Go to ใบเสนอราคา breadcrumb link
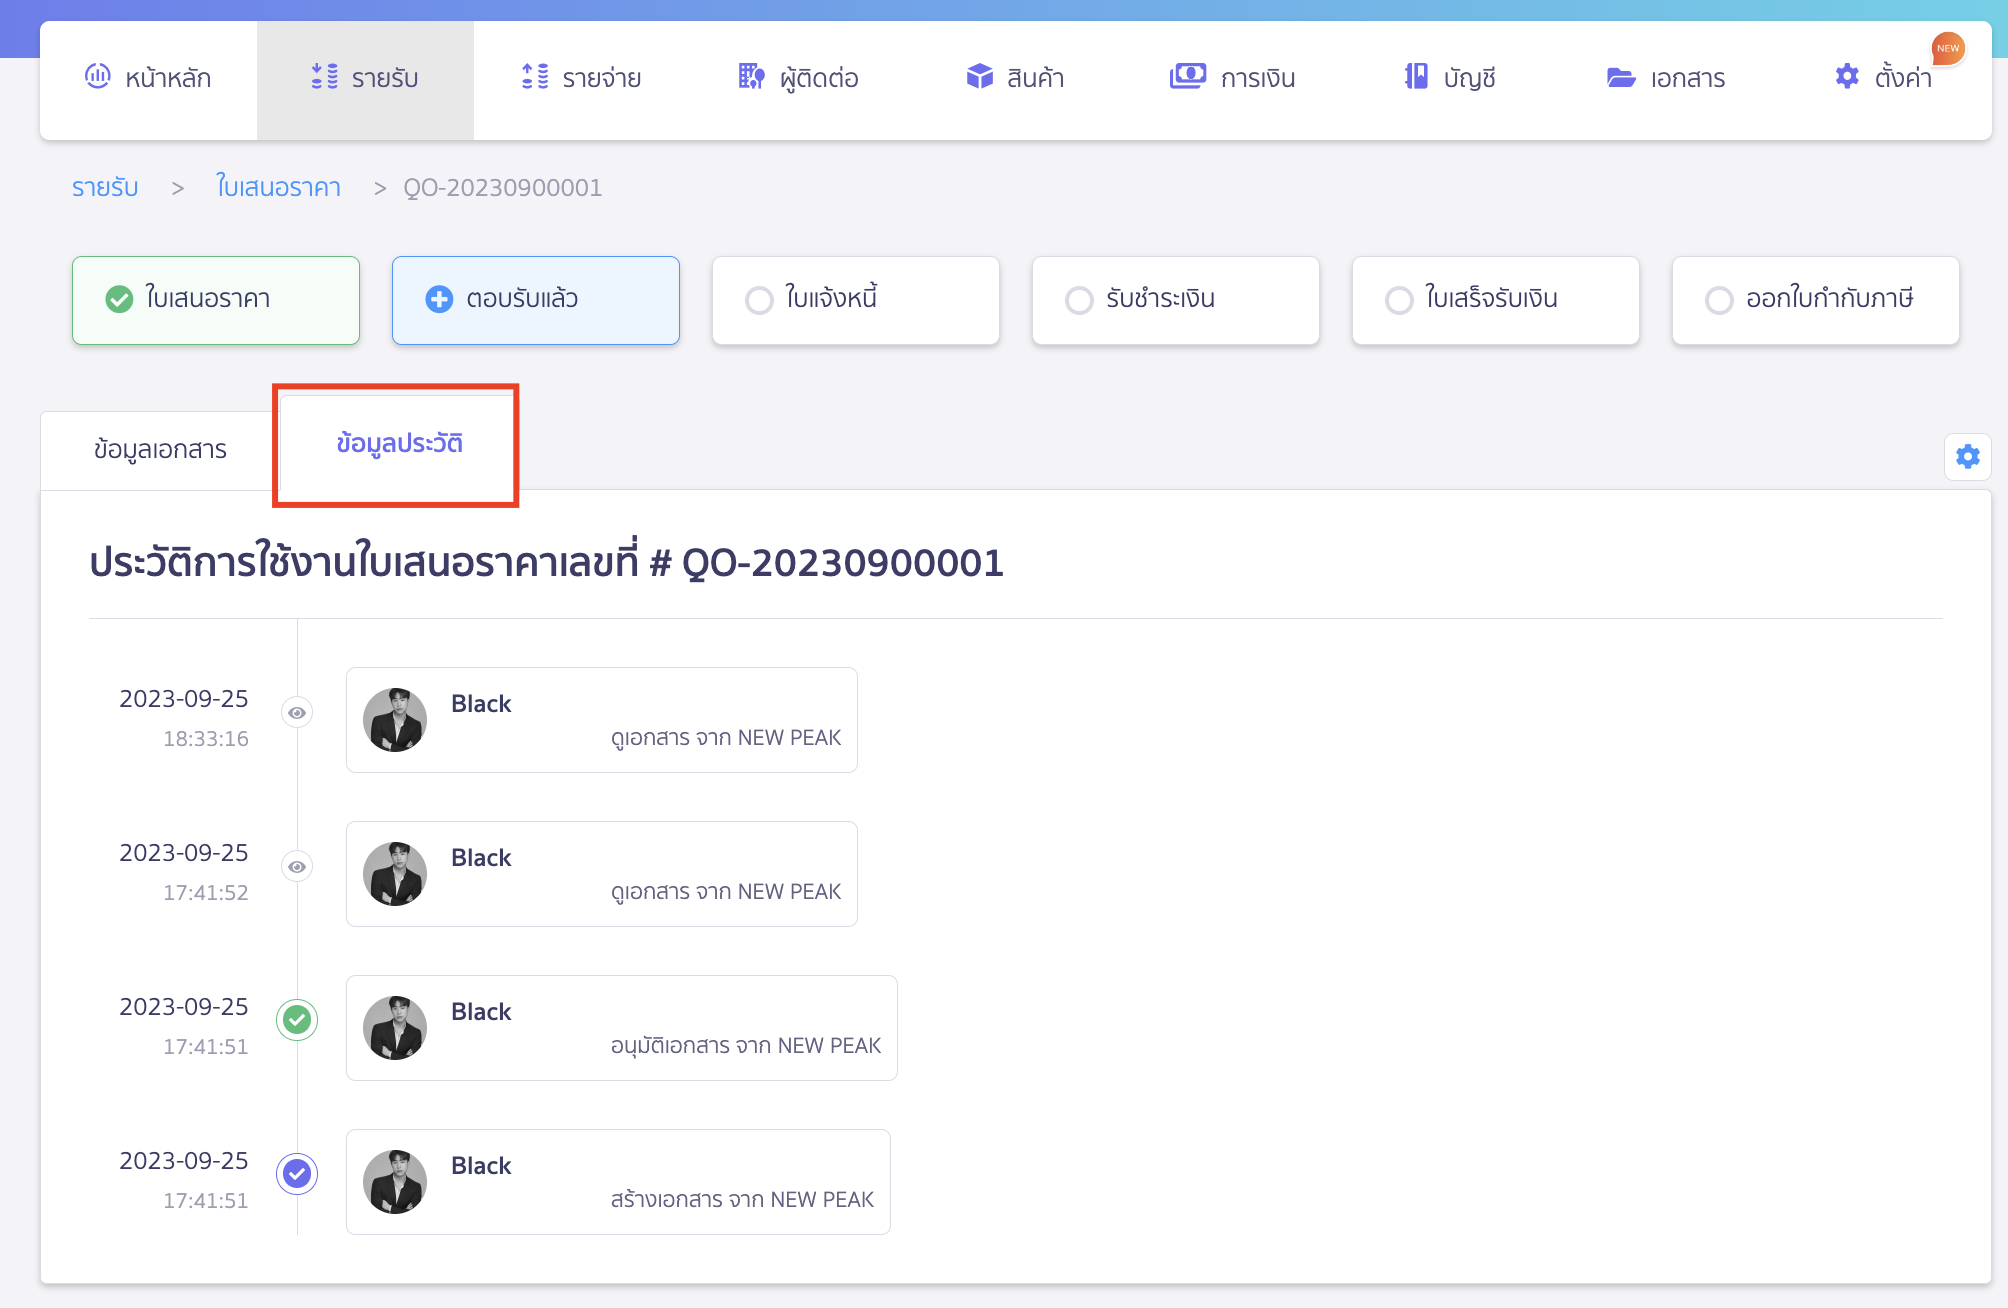 [x=279, y=188]
